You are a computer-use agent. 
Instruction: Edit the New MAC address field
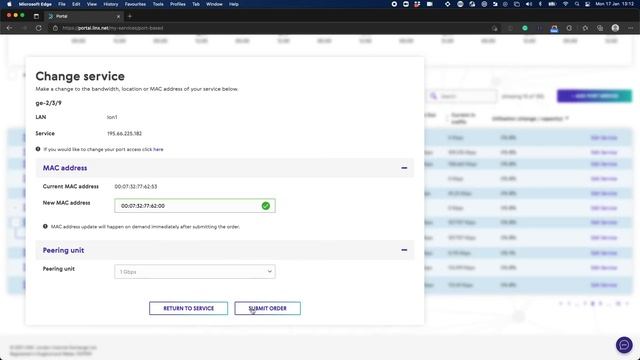tap(195, 206)
